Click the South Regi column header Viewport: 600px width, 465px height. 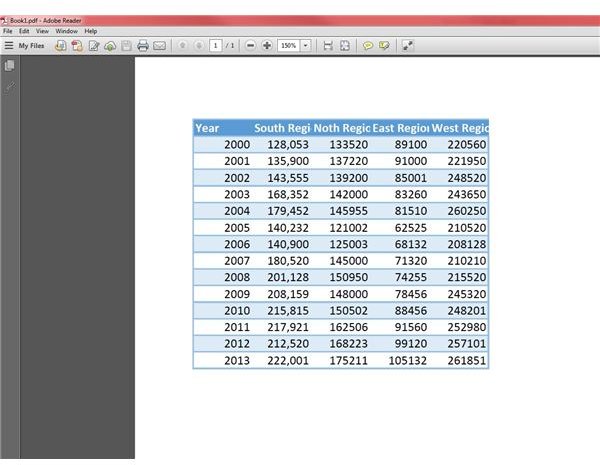[282, 128]
